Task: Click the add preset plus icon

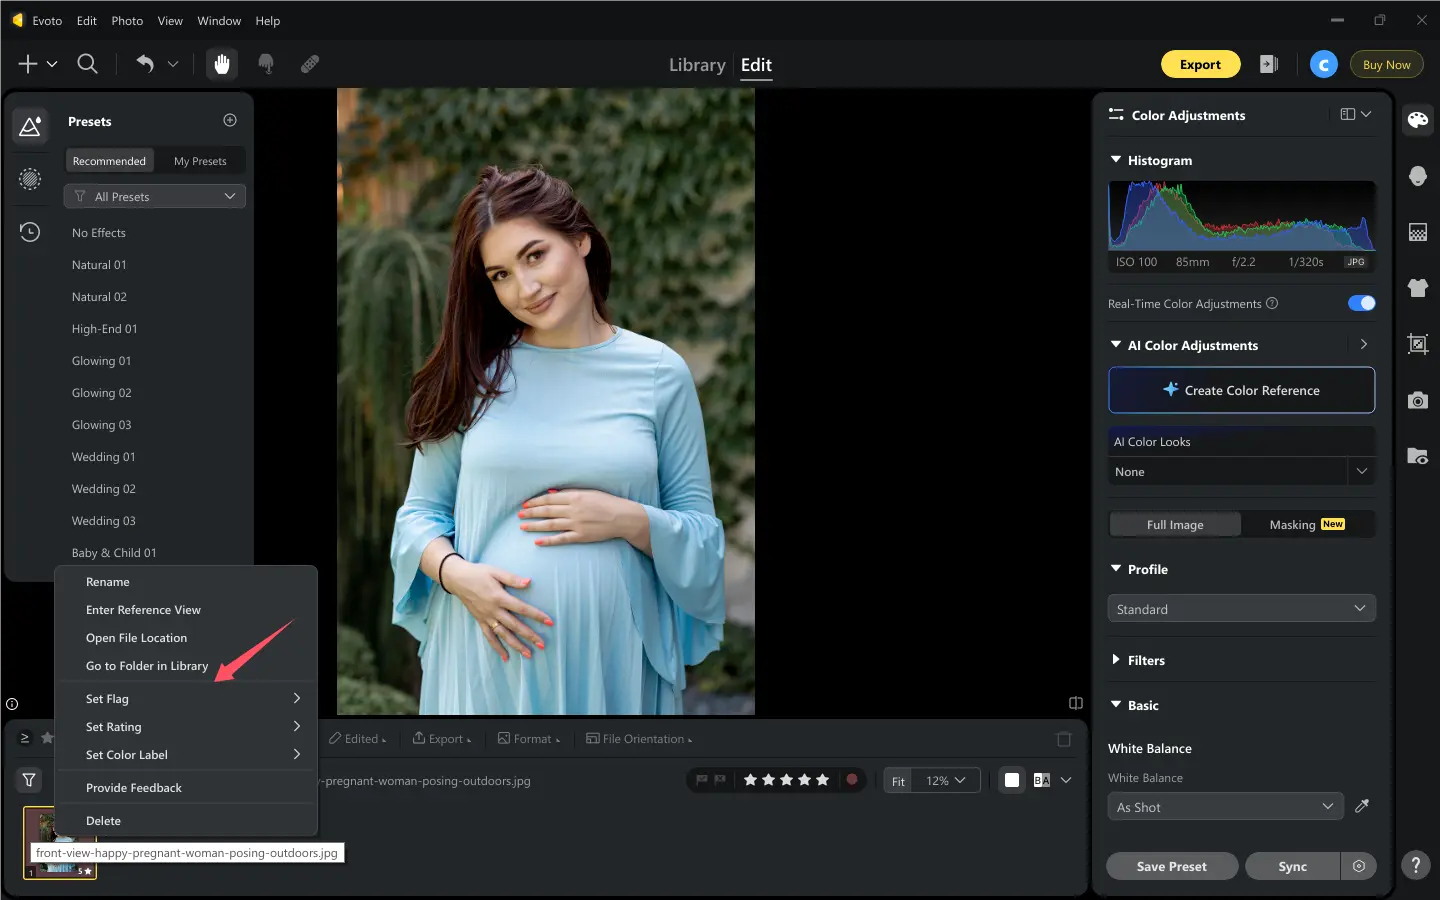Action: tap(230, 120)
